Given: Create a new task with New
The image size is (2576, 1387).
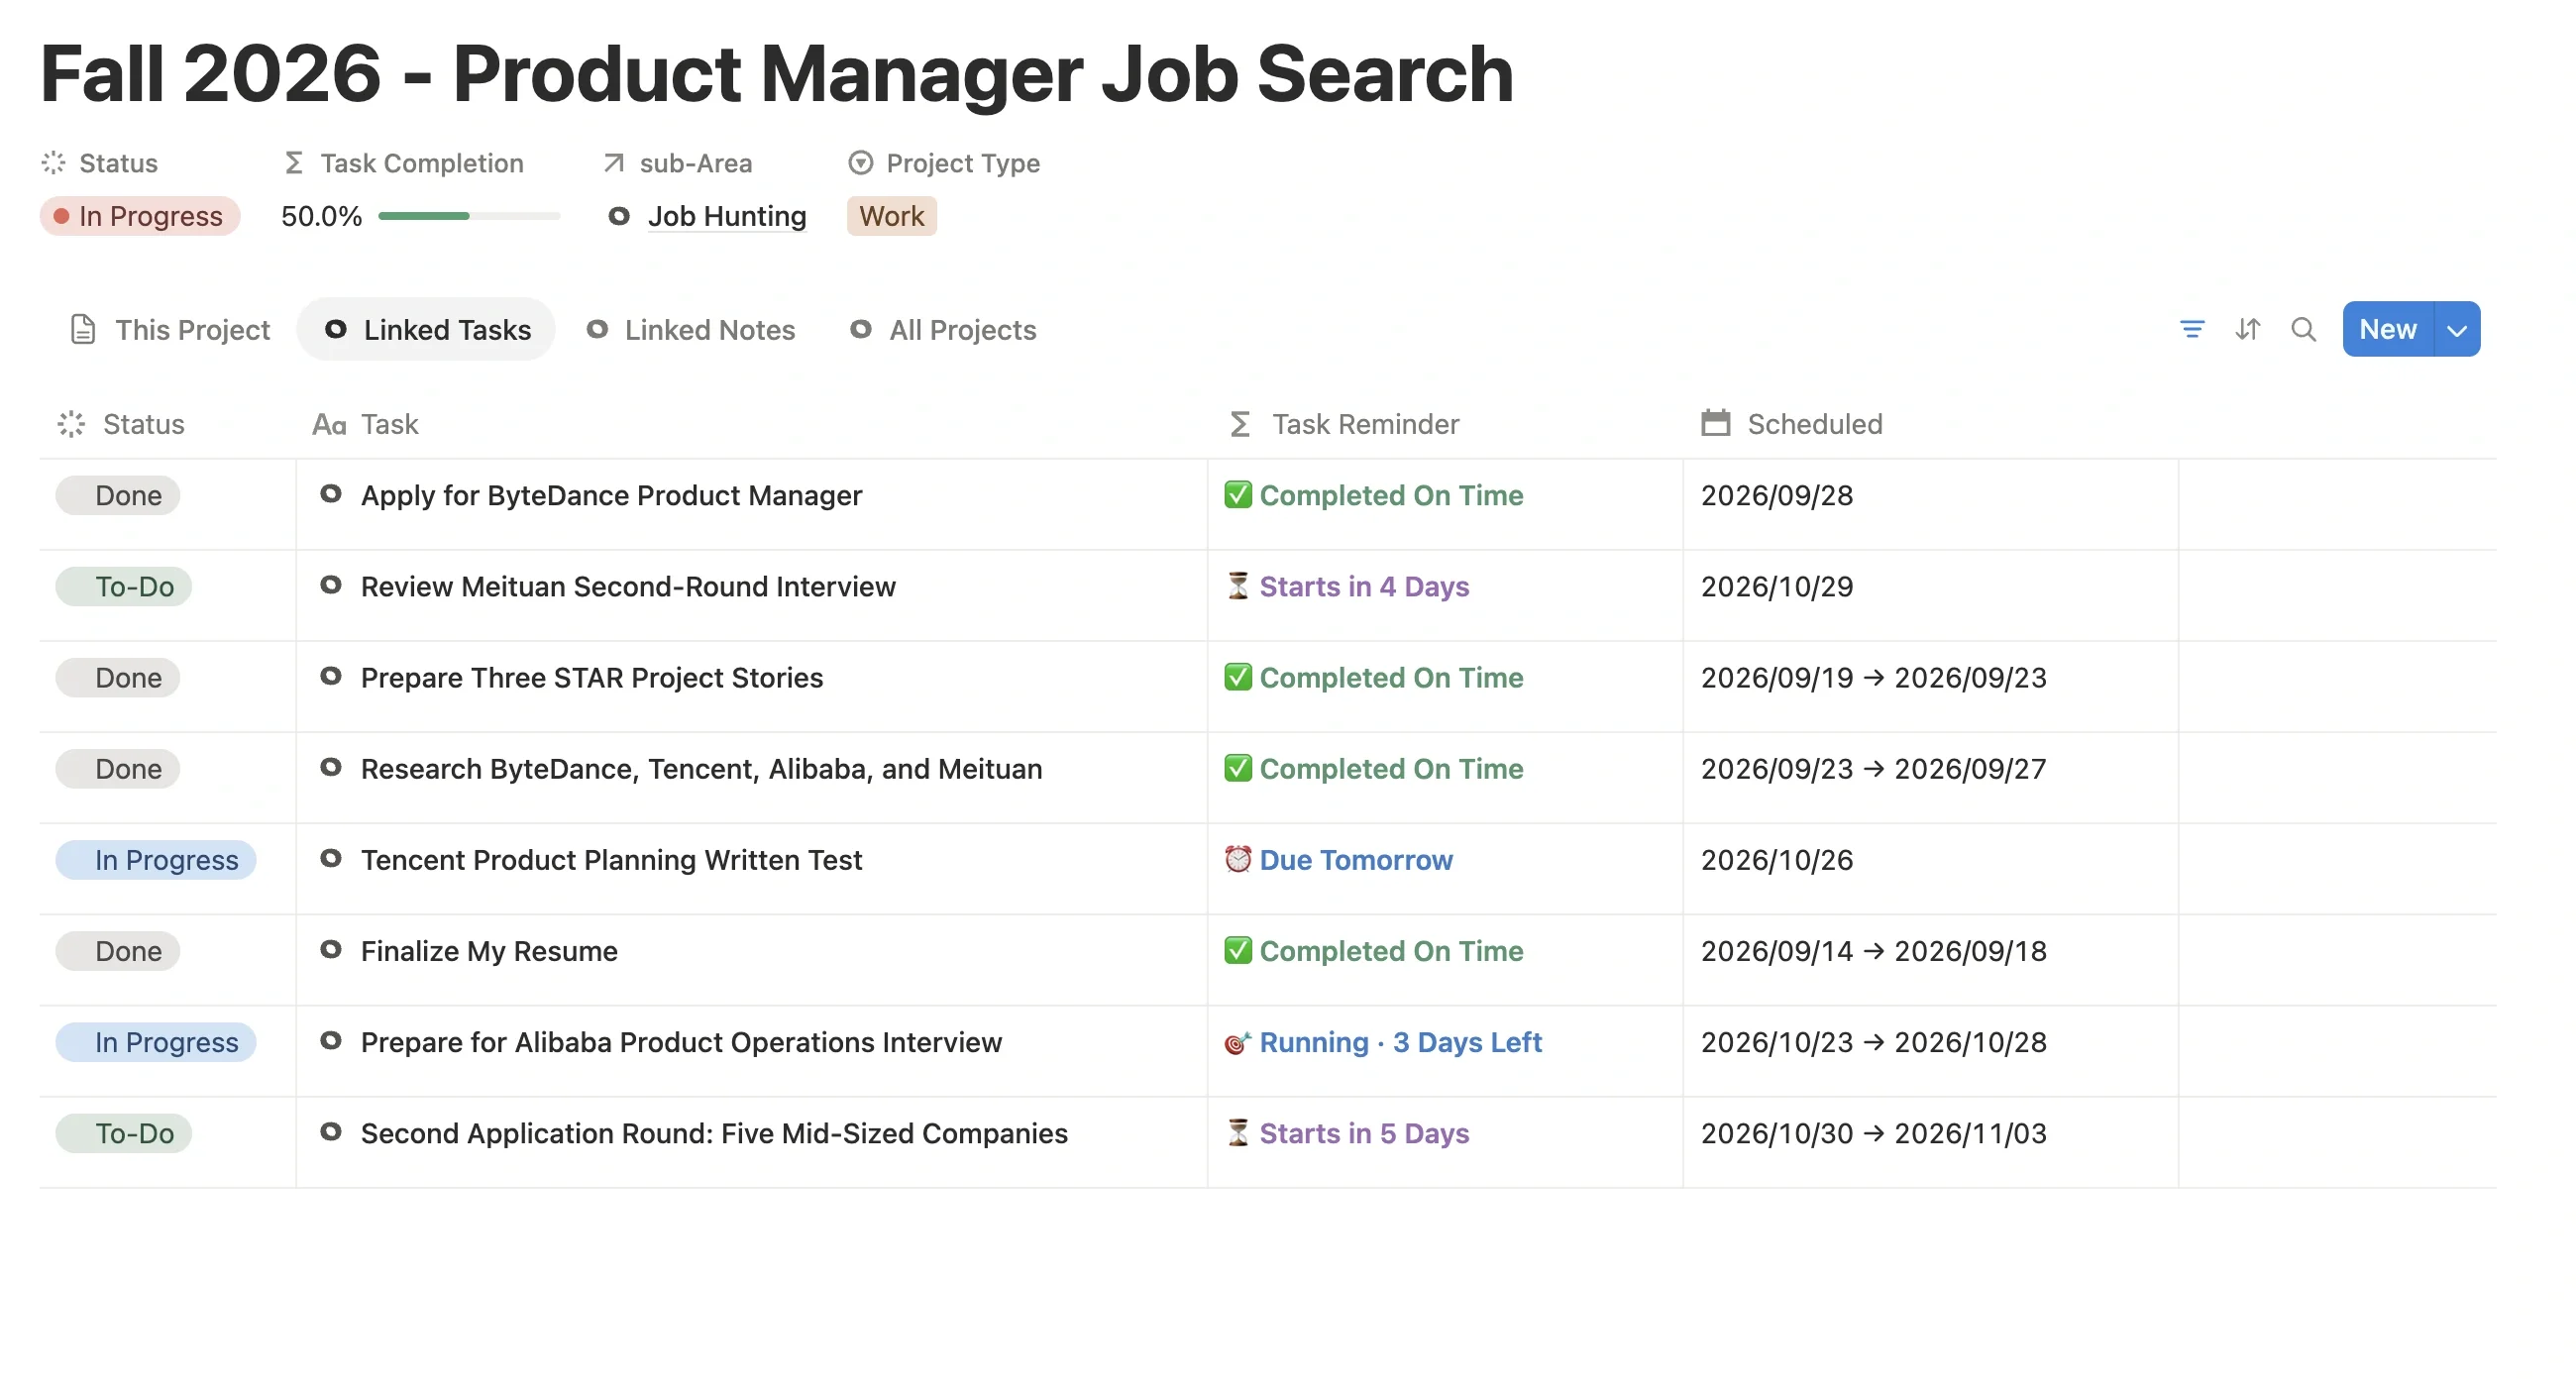Looking at the screenshot, I should [x=2387, y=329].
